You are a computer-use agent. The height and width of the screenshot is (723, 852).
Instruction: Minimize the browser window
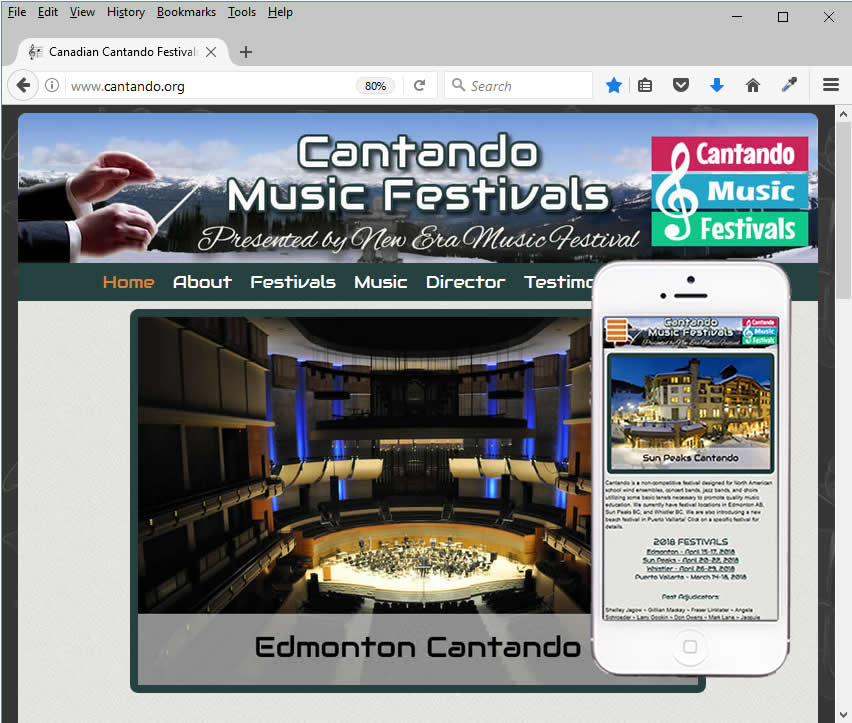(x=737, y=17)
